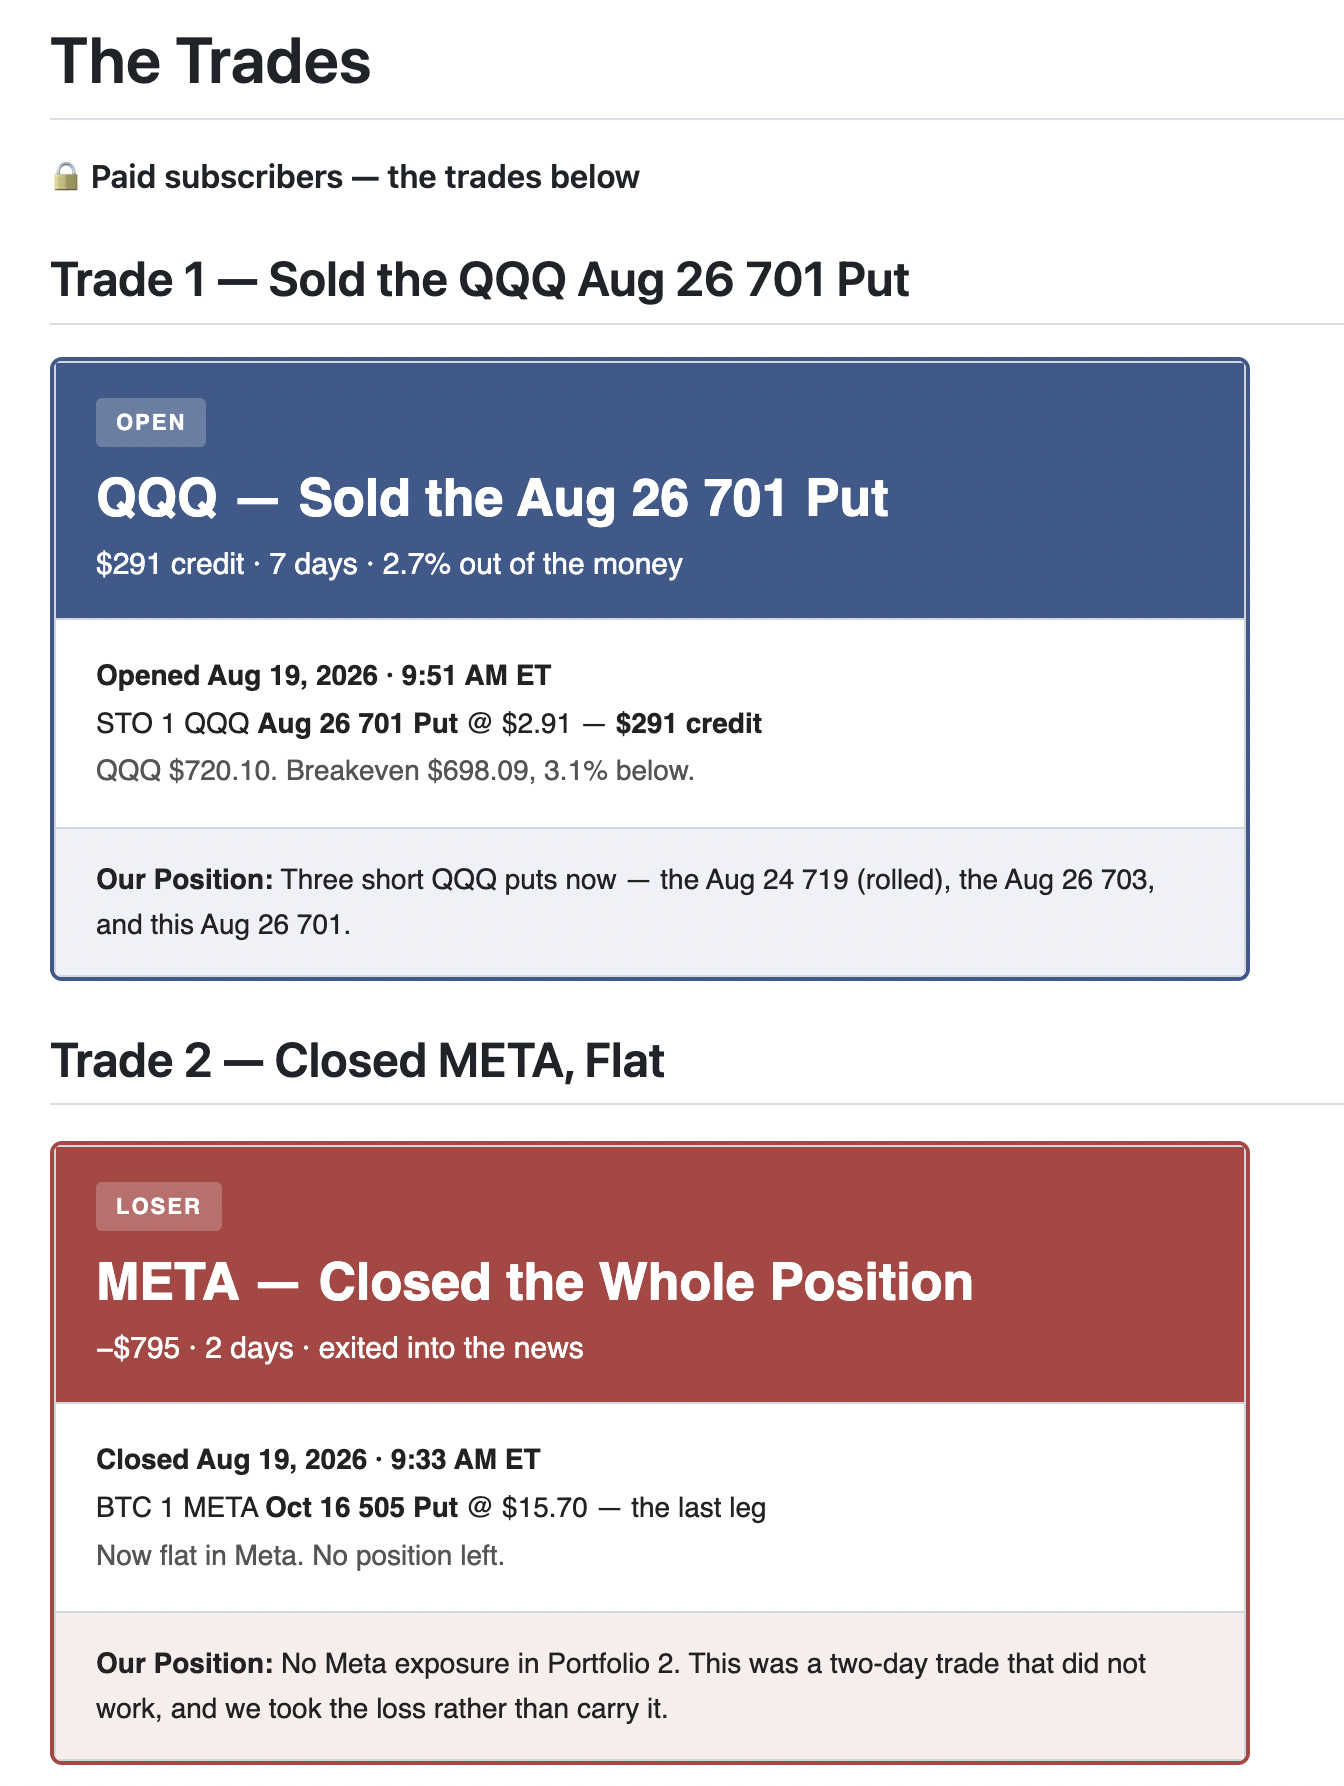Image resolution: width=1344 pixels, height=1786 pixels.
Task: Click 'Paid subscribers — the trades below' text
Action: click(365, 177)
